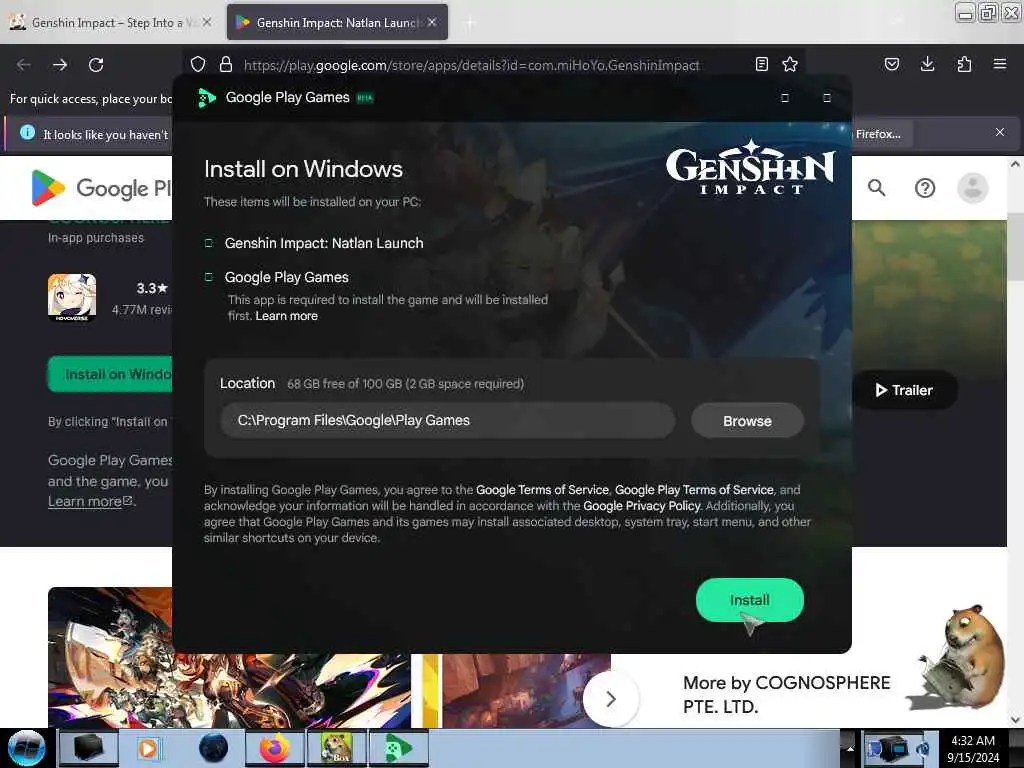The width and height of the screenshot is (1024, 768).
Task: Click More by COGNOSPHERE PTE. LTD. heading
Action: tap(786, 694)
